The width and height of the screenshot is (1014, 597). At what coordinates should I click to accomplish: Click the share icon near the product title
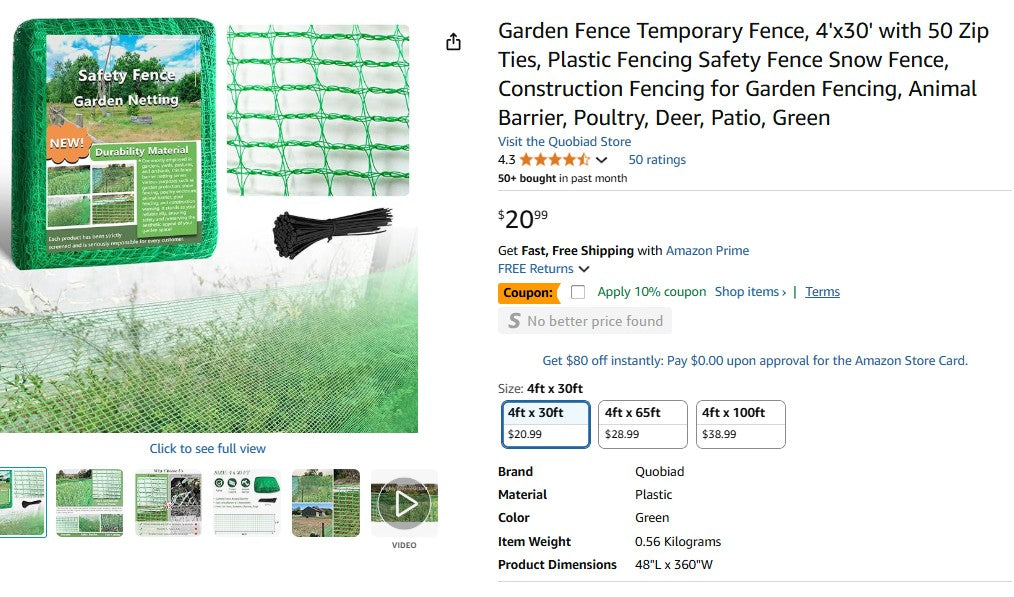click(453, 41)
